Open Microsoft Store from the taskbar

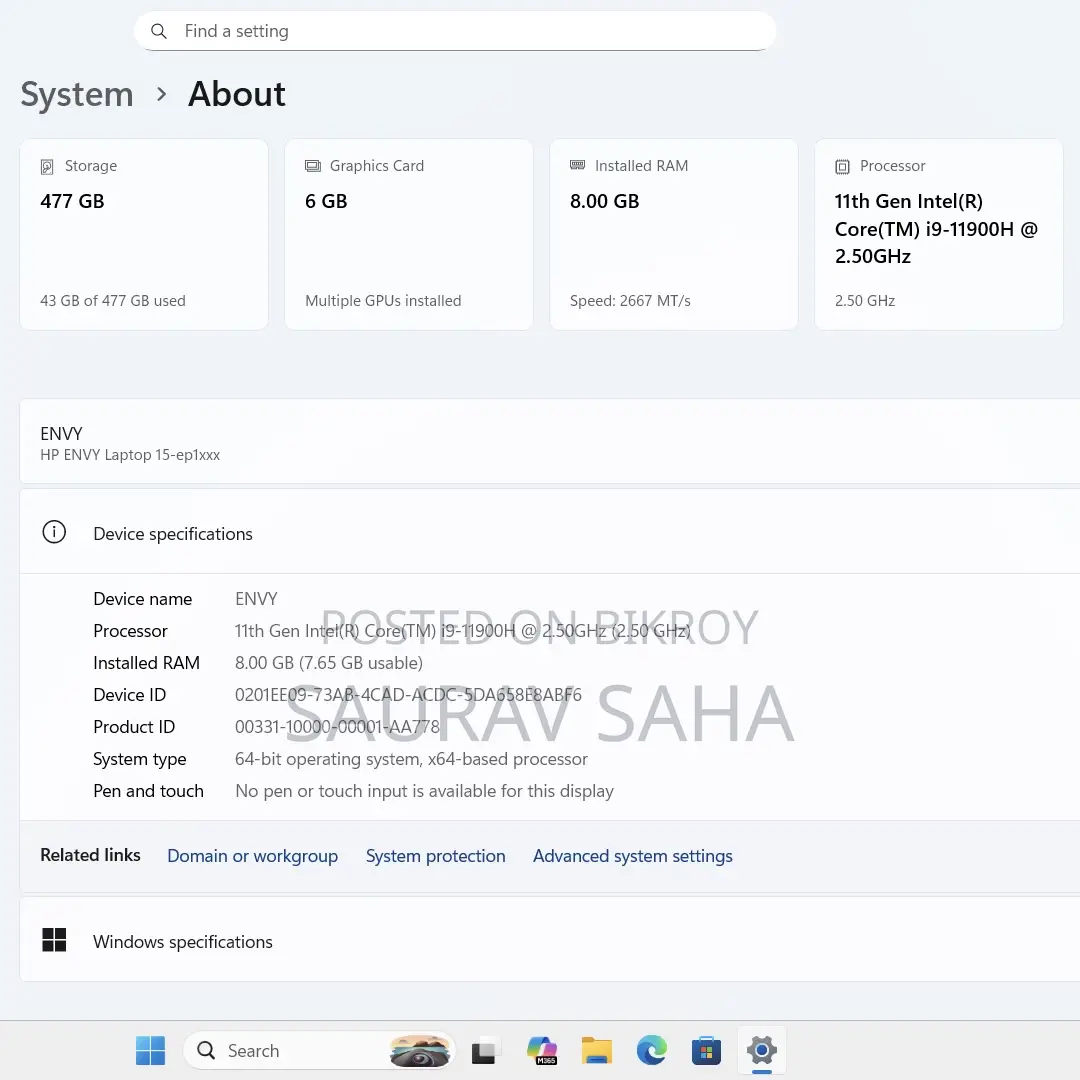(x=707, y=1050)
